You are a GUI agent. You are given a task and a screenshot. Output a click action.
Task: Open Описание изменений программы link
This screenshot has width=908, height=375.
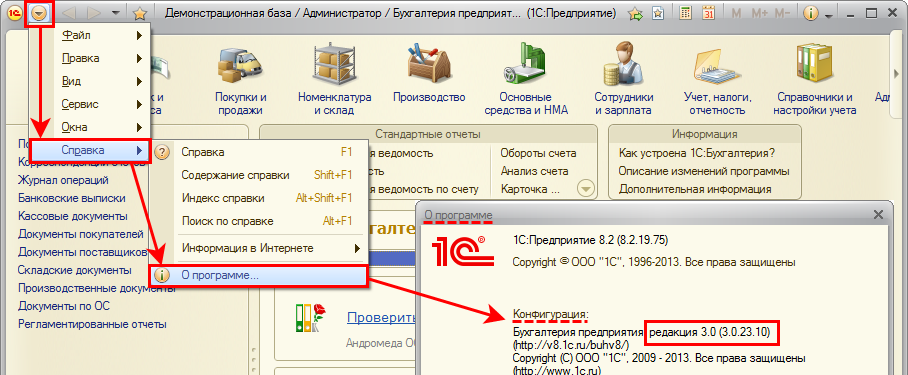coord(704,171)
